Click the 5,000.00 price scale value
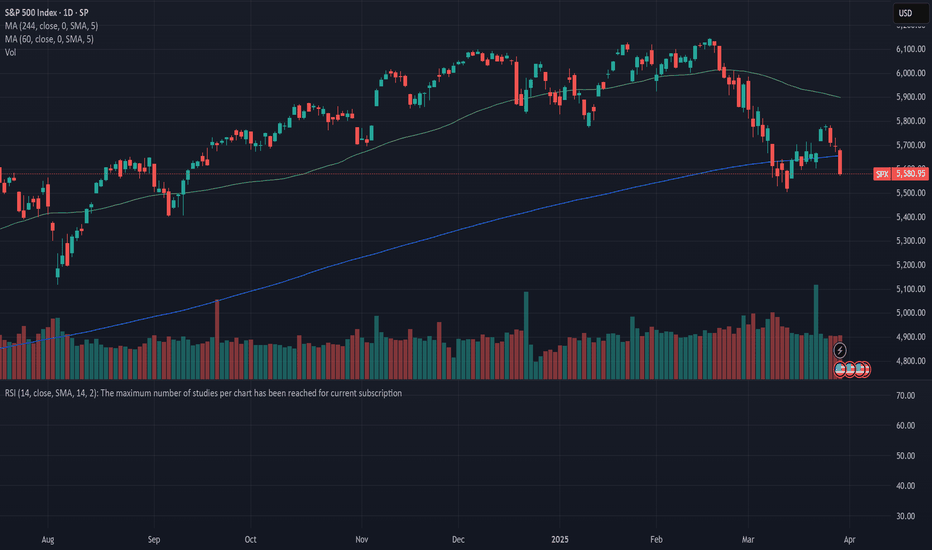The height and width of the screenshot is (550, 932). [911, 313]
